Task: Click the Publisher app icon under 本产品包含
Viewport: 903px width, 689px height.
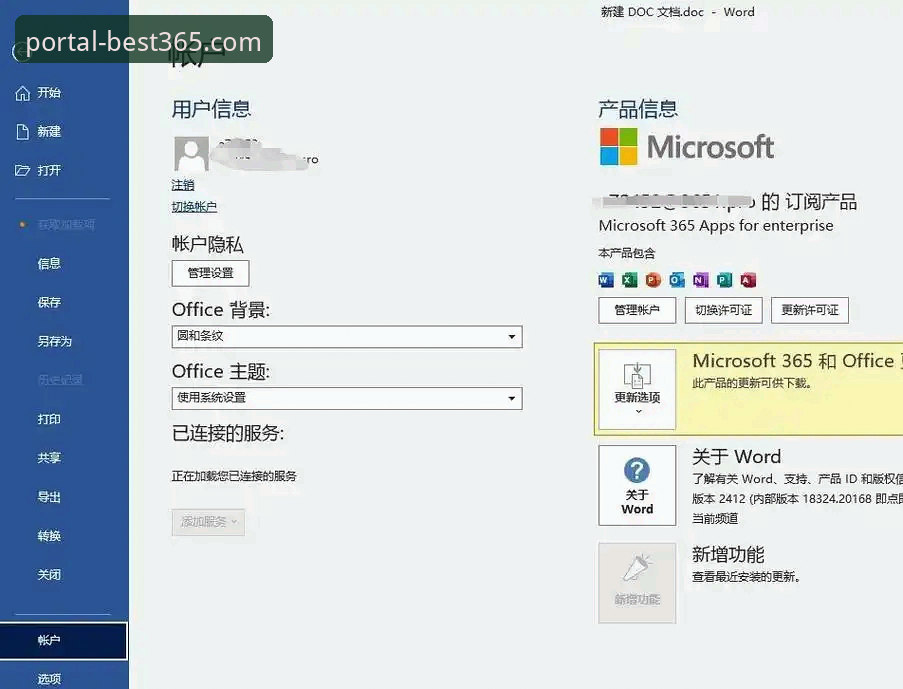Action: coord(724,280)
